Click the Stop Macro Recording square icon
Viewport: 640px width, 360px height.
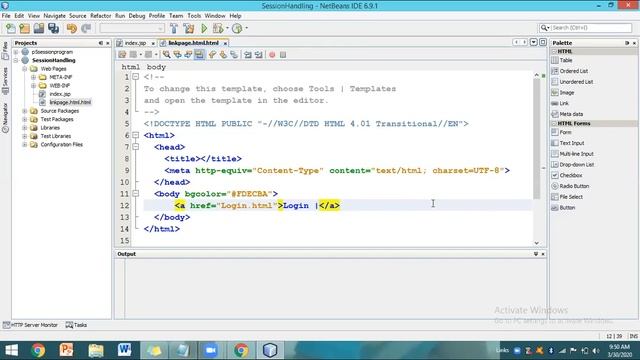click(283, 55)
